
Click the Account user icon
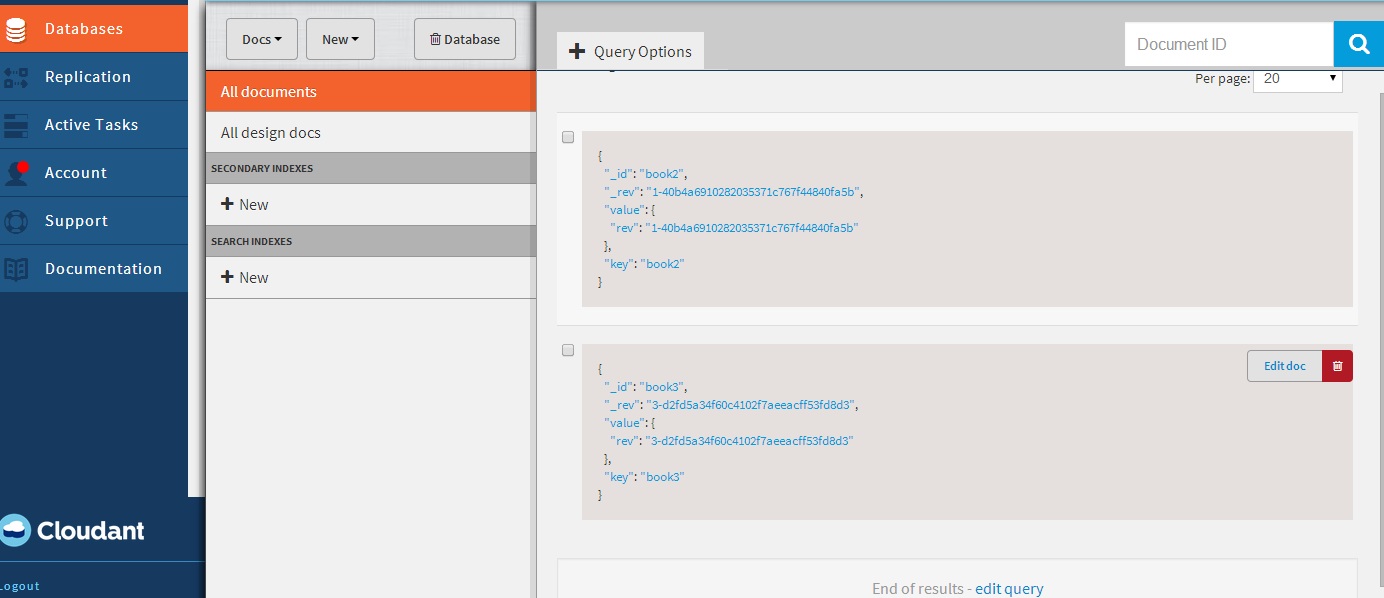tap(16, 173)
